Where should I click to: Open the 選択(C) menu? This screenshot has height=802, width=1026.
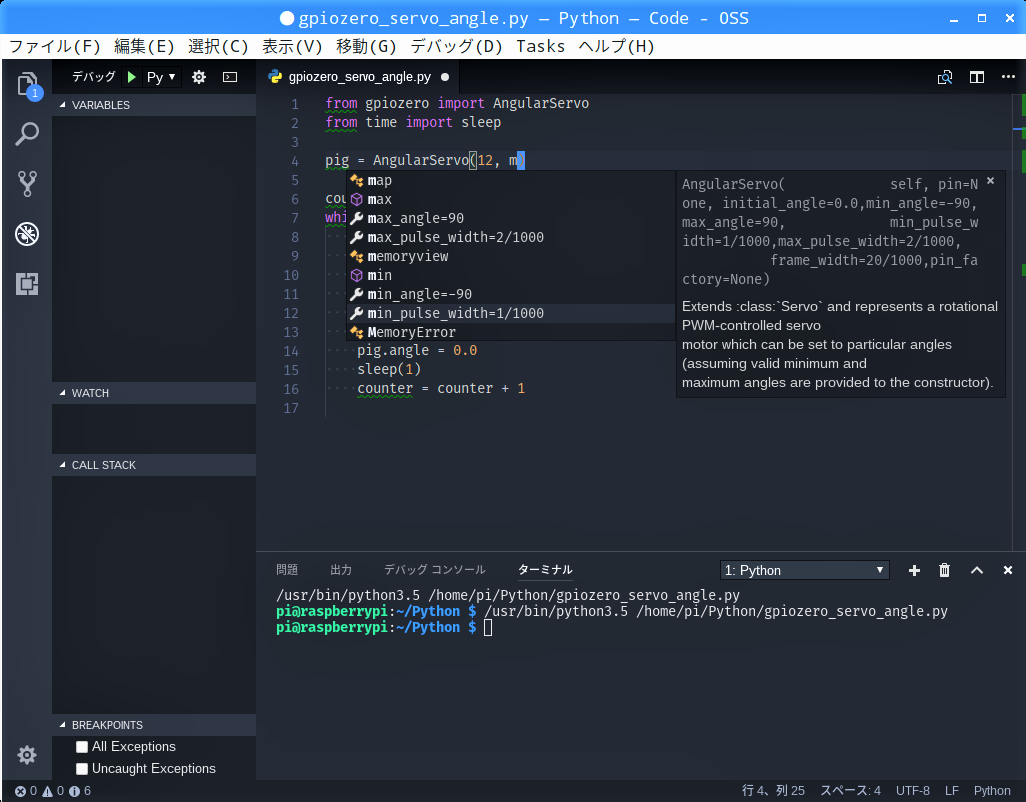[x=219, y=46]
